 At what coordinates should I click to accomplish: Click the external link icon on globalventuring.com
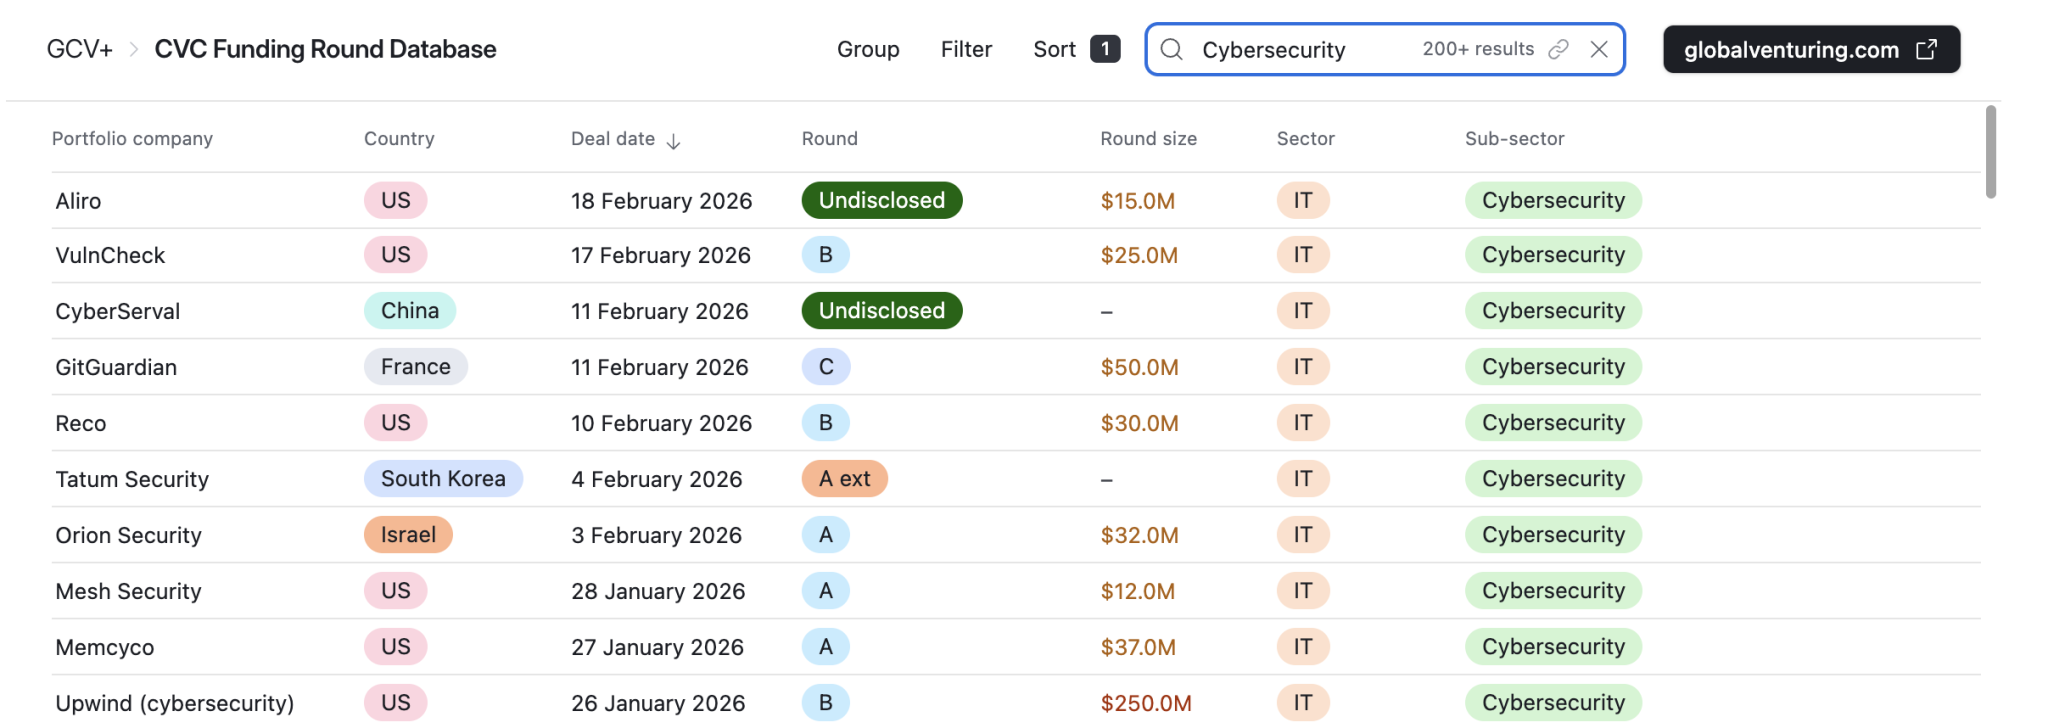(1926, 50)
